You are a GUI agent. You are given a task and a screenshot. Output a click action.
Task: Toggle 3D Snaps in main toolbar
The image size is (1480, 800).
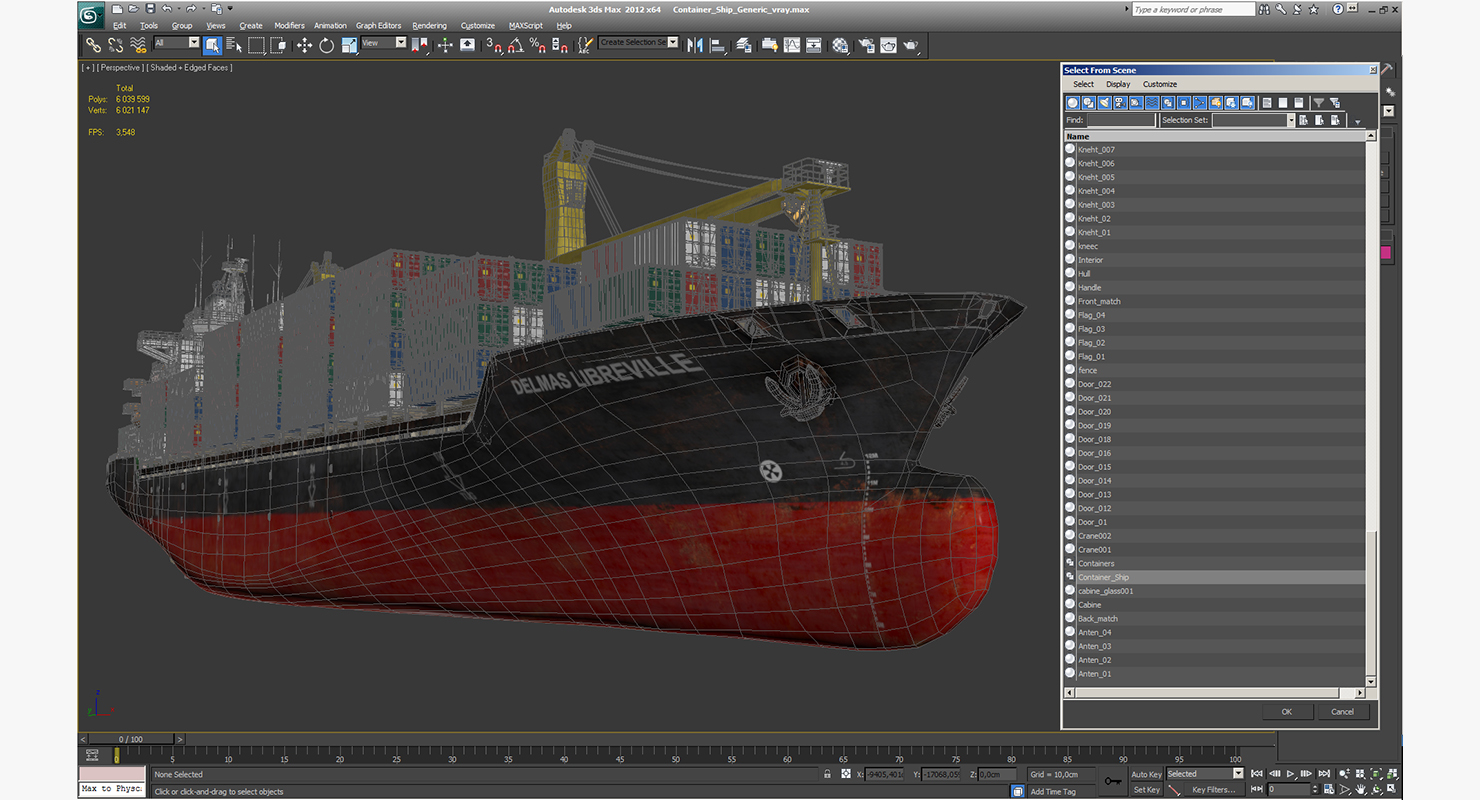[494, 45]
